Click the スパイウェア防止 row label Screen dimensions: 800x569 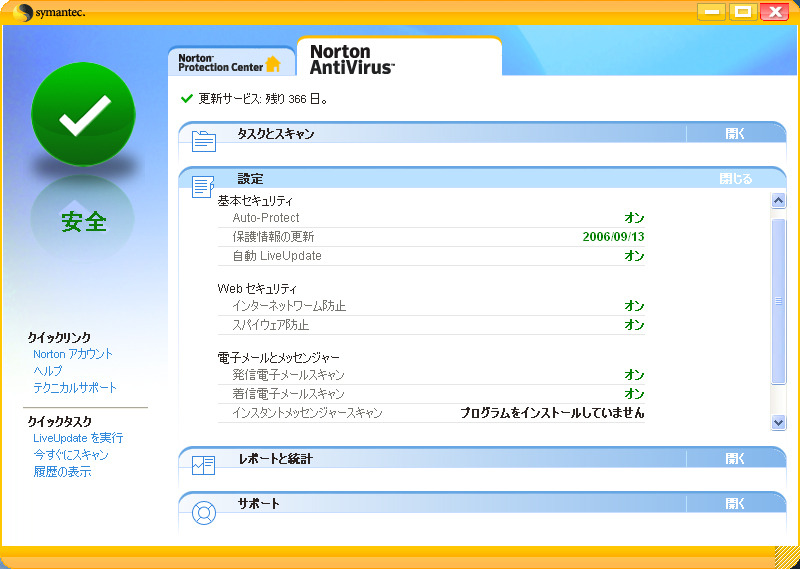click(x=271, y=325)
